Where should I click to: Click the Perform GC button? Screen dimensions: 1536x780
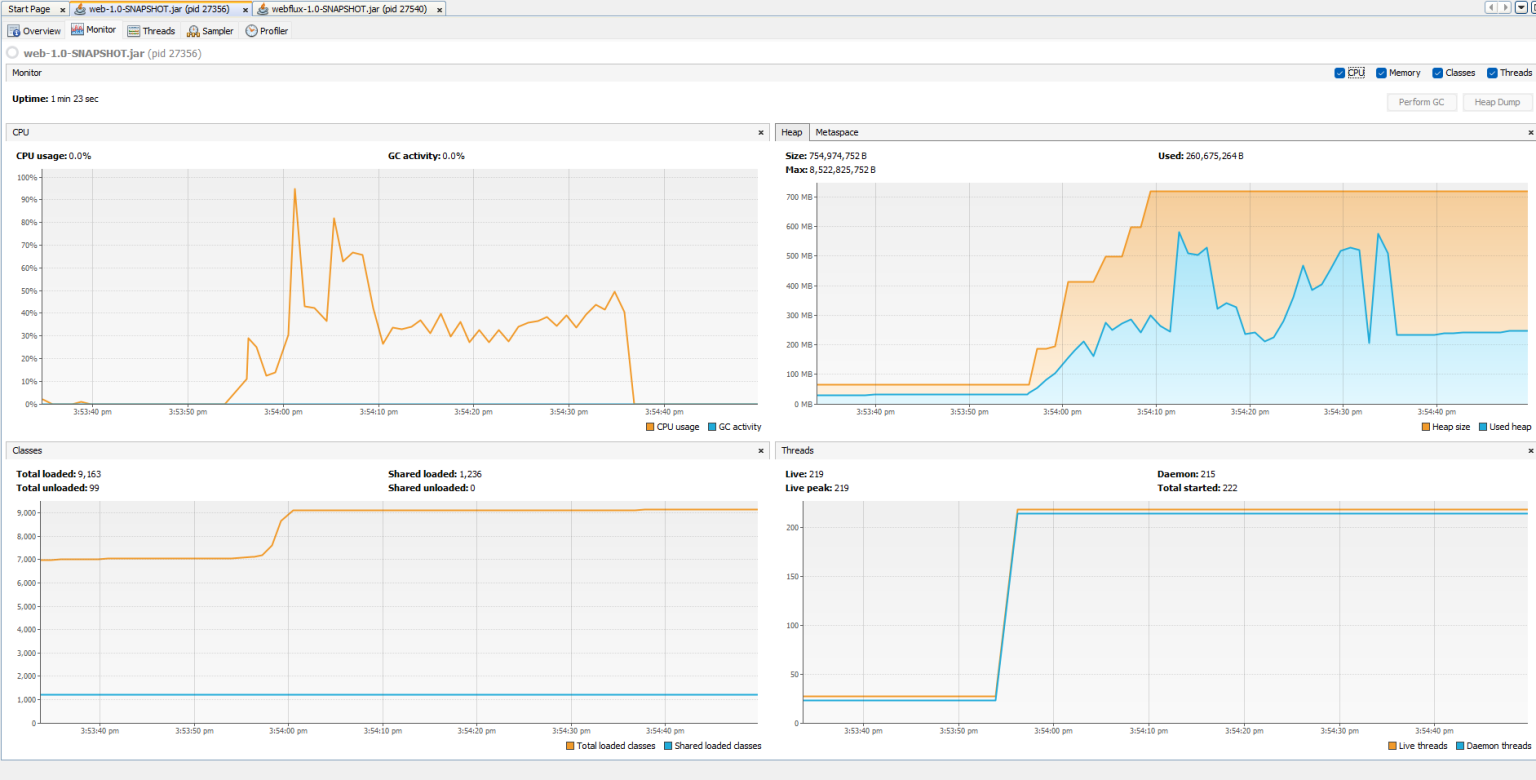[1421, 101]
